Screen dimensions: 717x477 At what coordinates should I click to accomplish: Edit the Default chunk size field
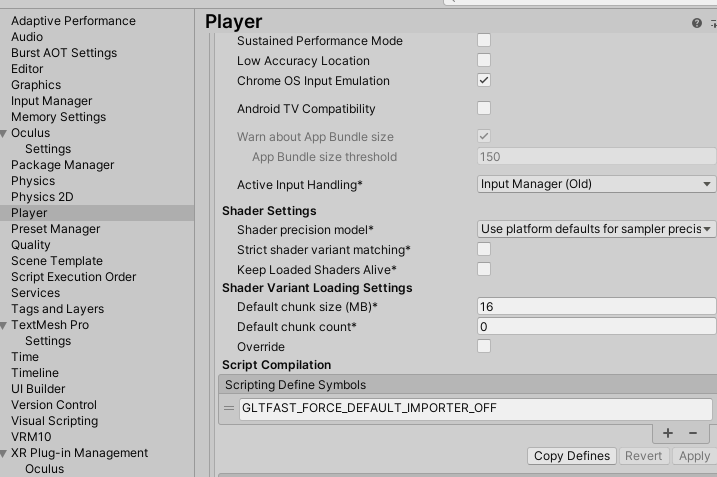tap(596, 306)
